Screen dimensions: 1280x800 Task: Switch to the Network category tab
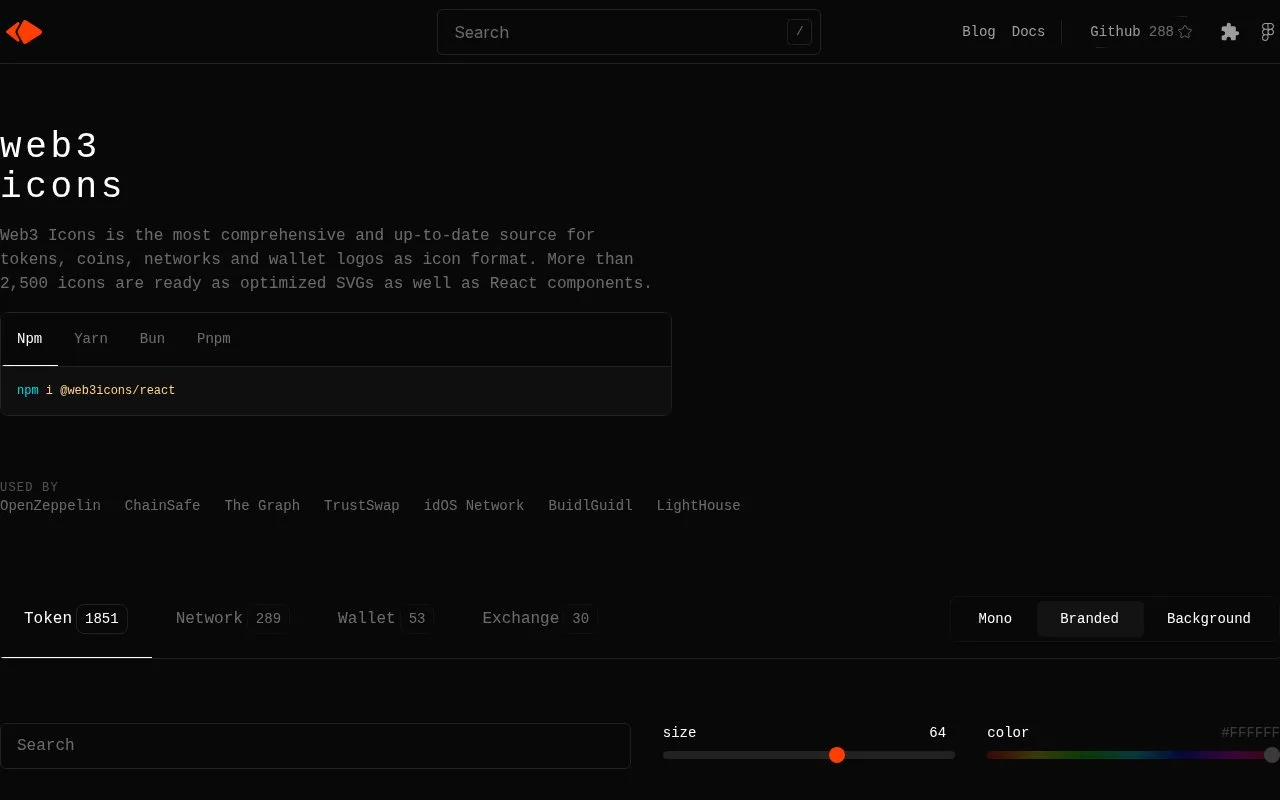(x=233, y=619)
